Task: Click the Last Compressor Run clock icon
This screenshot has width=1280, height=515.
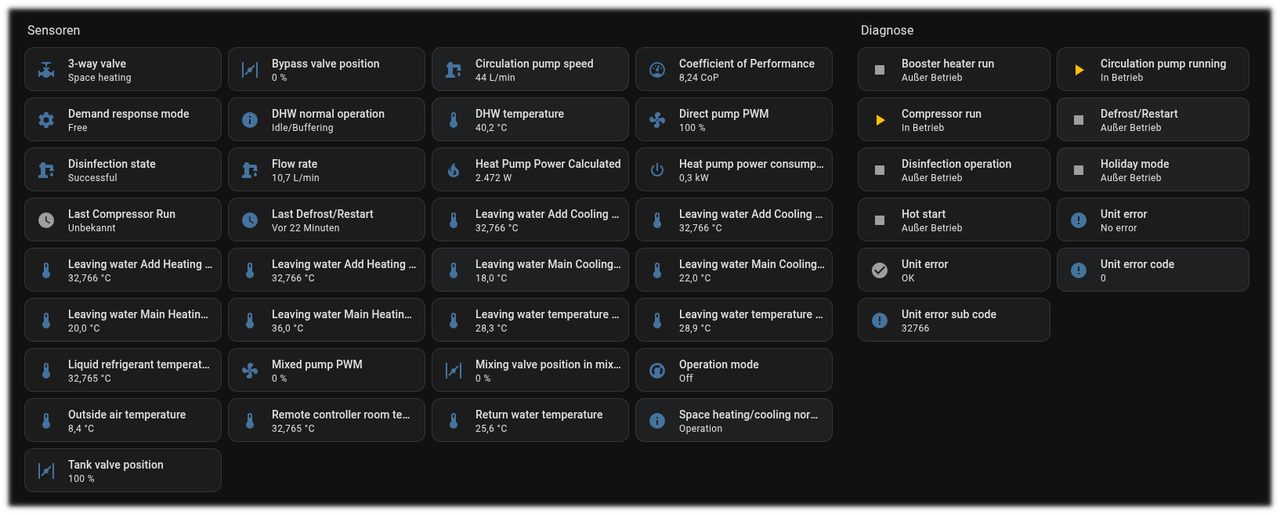Action: click(46, 220)
